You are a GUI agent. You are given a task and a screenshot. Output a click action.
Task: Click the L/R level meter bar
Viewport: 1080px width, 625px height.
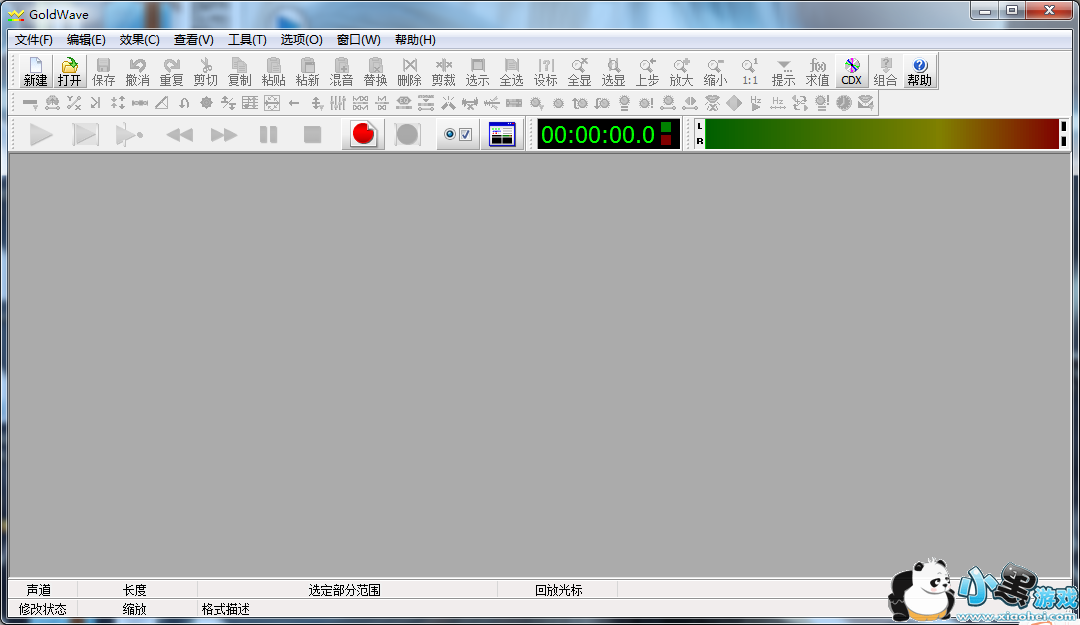pos(882,134)
